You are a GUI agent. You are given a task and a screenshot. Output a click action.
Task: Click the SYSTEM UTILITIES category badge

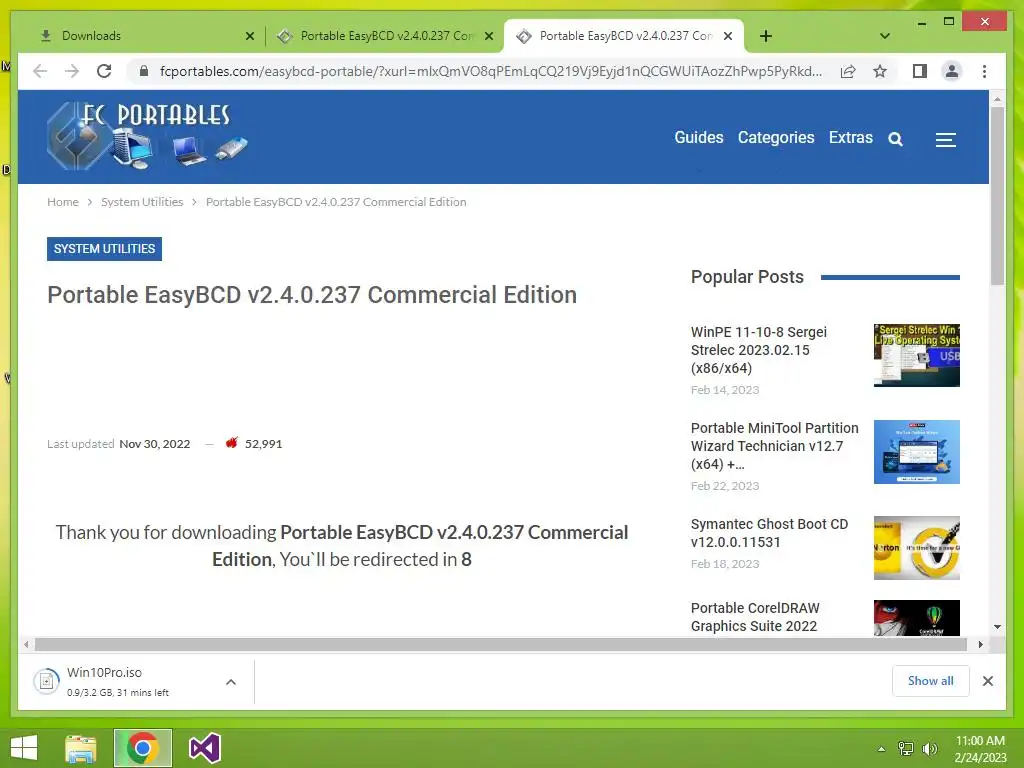104,249
